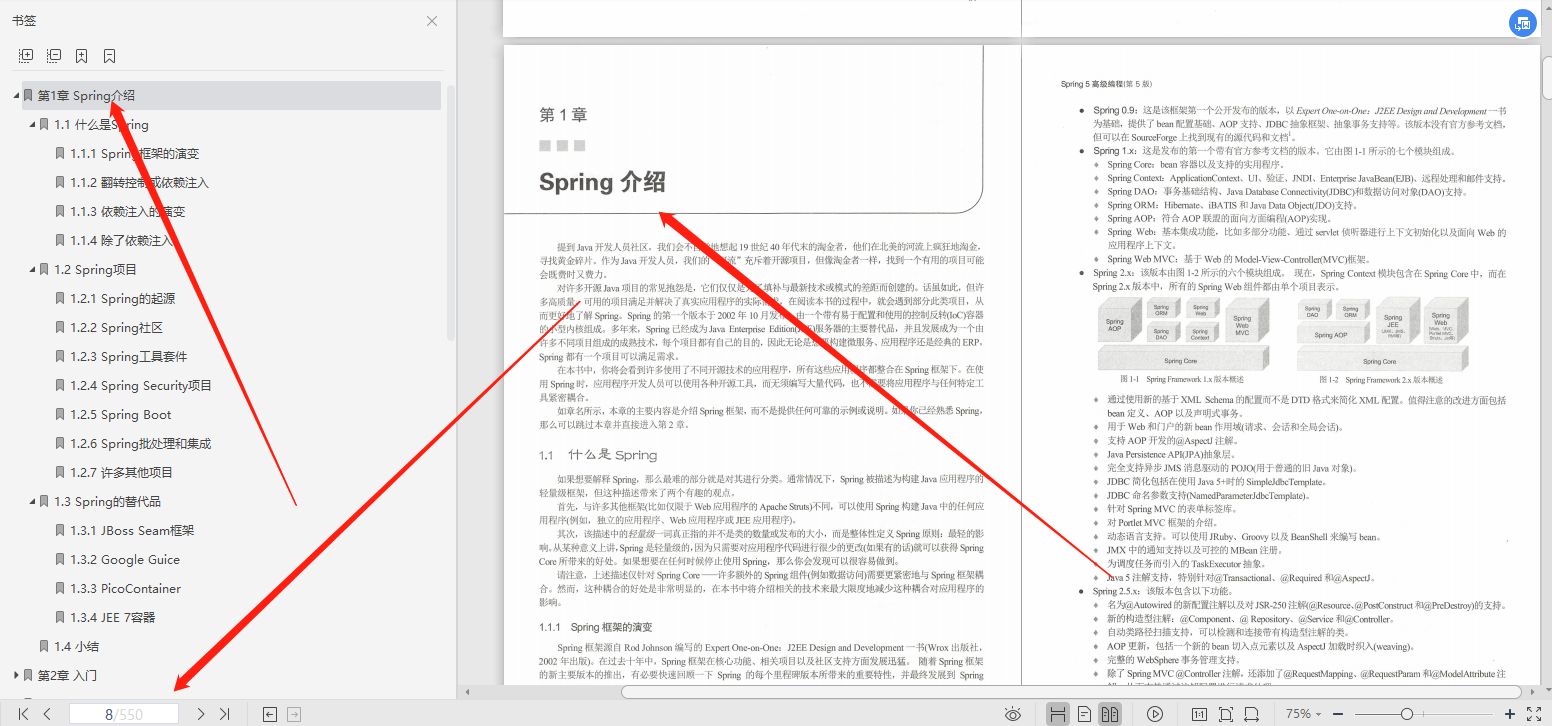Open 1.2.6 Spring批处理和集成 bookmark
Screen dimensions: 1552x726
[140, 444]
